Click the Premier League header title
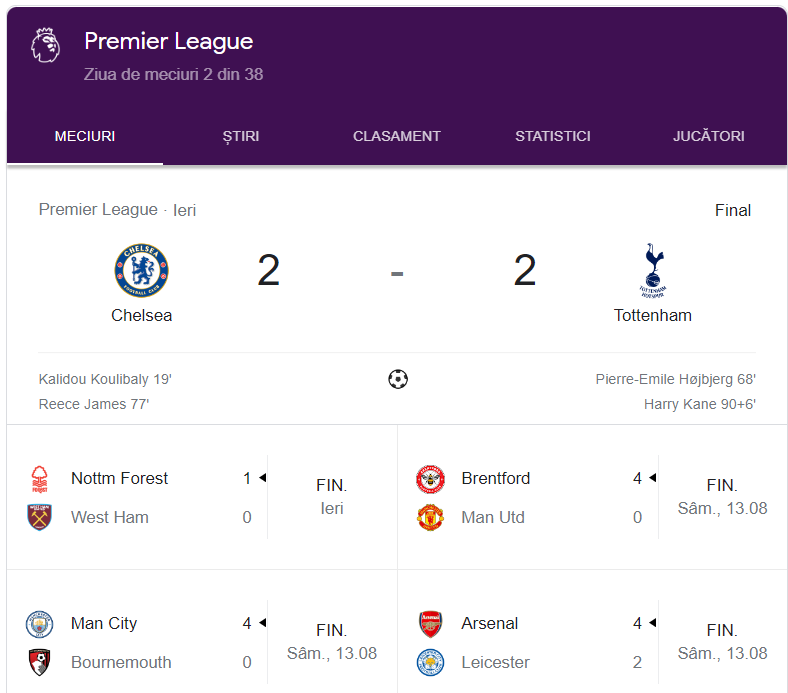This screenshot has width=788, height=693. click(x=168, y=41)
